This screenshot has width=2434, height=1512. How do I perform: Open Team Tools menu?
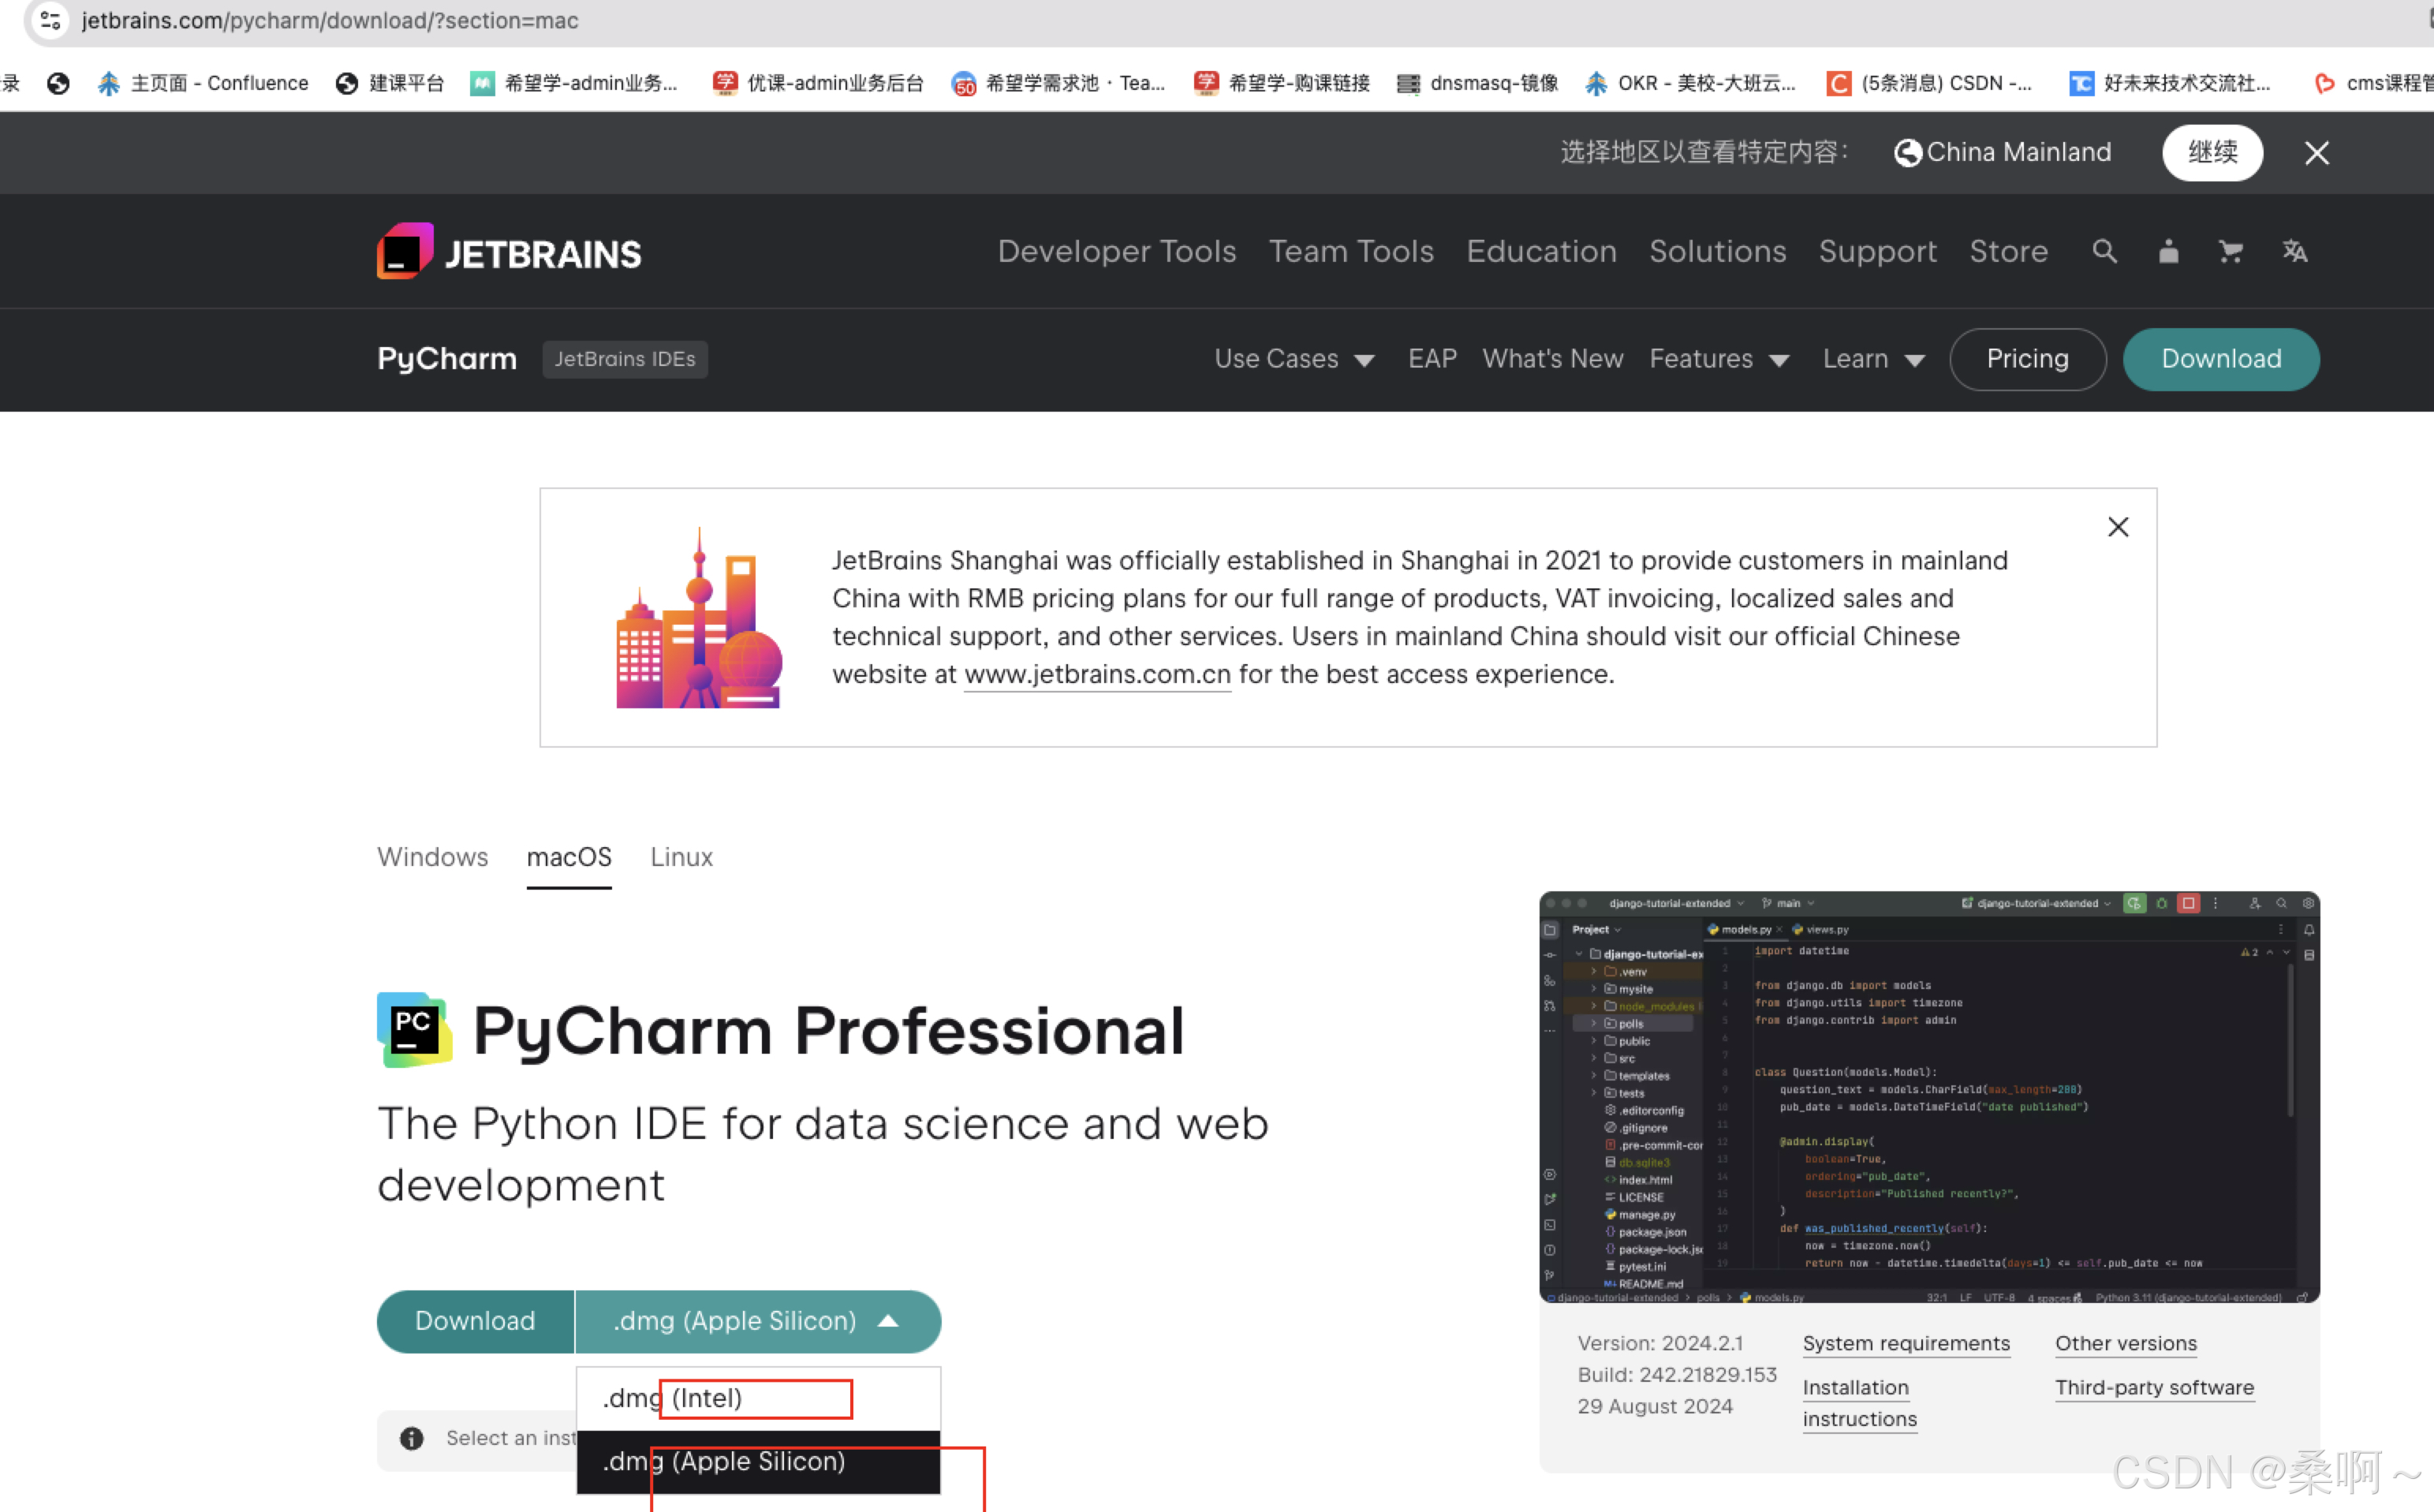coord(1350,251)
